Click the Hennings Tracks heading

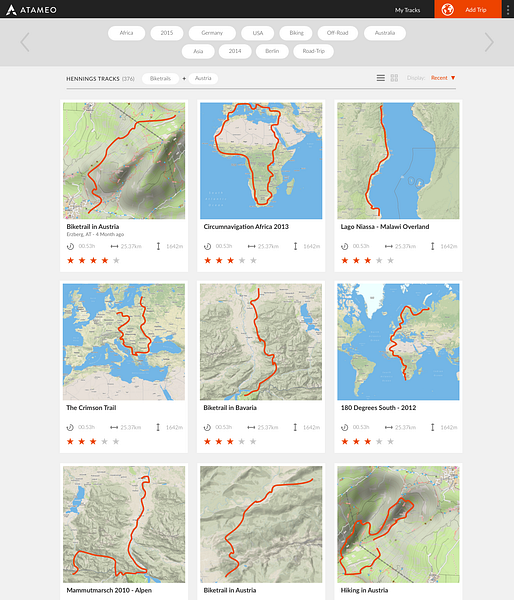pos(93,79)
